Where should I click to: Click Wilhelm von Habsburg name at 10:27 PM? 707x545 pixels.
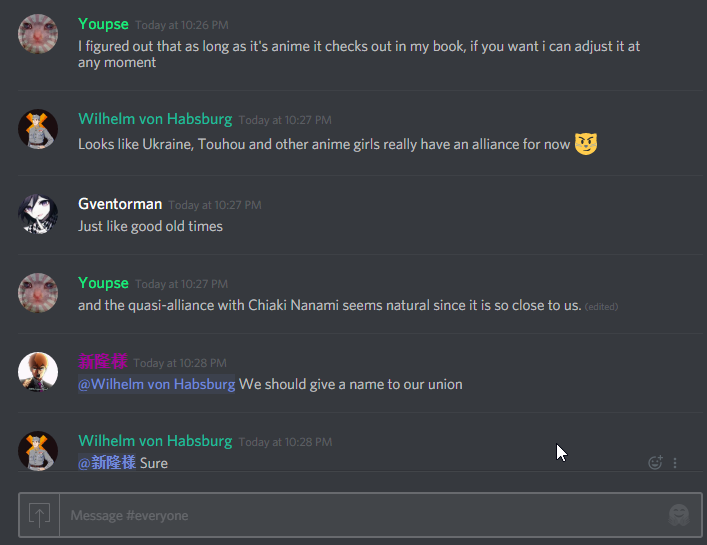click(x=155, y=119)
